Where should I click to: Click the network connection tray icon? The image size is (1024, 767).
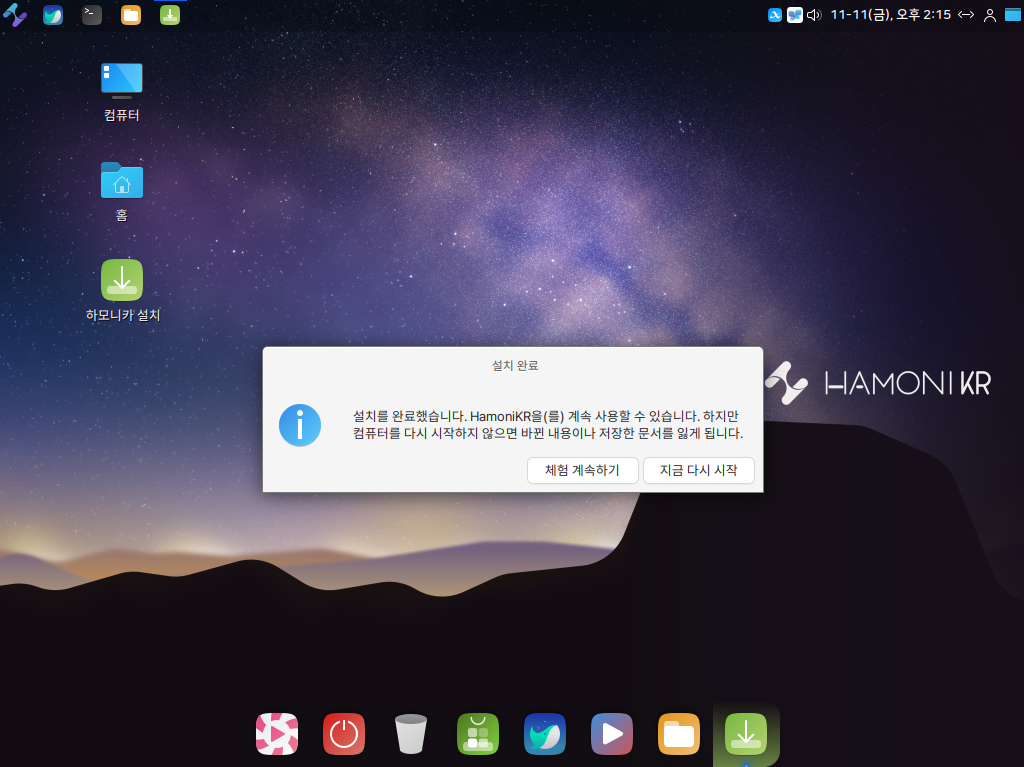coord(966,15)
